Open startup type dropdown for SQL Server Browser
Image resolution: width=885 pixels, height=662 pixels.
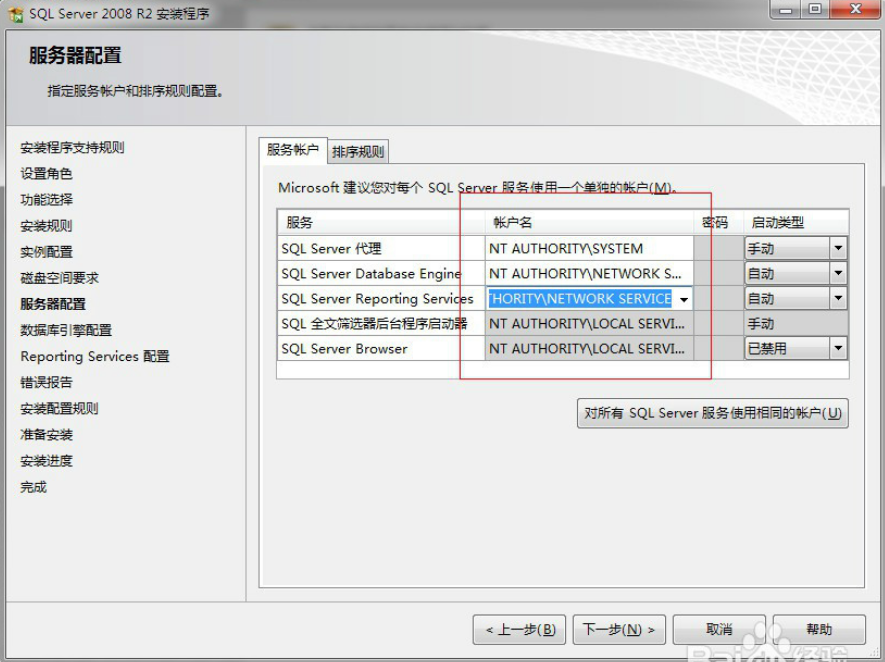click(838, 348)
